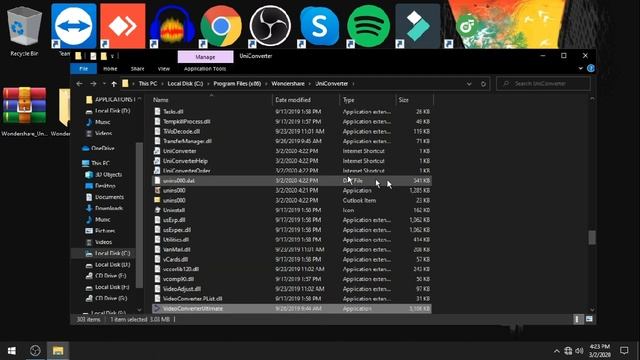This screenshot has width=640, height=360.
Task: Refresh the current folder view
Action: [x=483, y=84]
